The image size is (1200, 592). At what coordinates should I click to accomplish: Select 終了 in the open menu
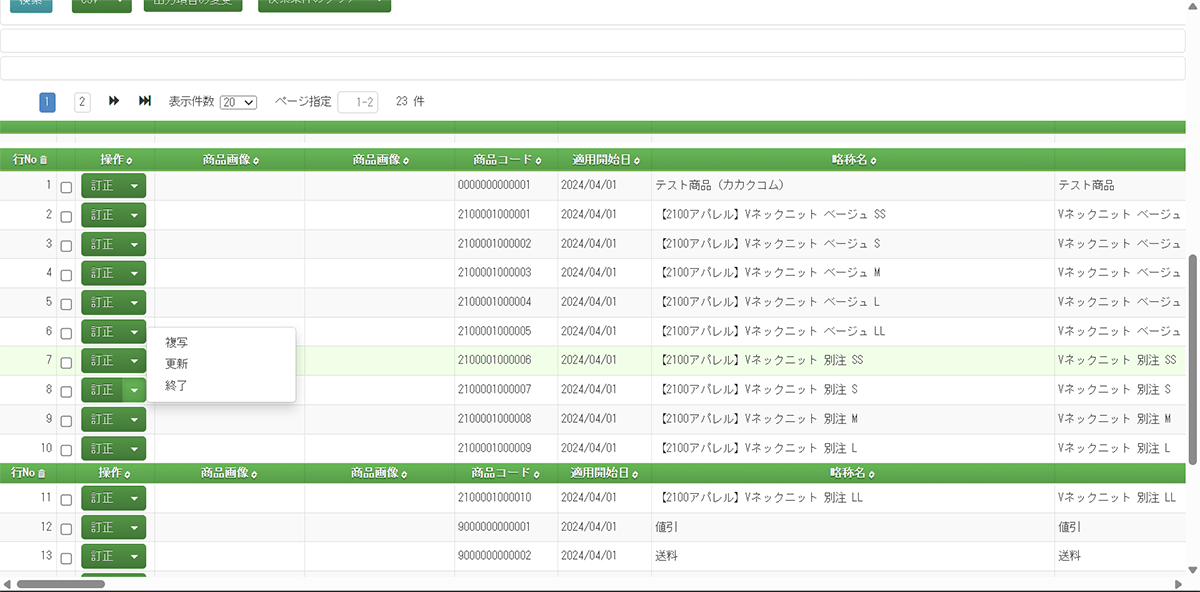[176, 385]
